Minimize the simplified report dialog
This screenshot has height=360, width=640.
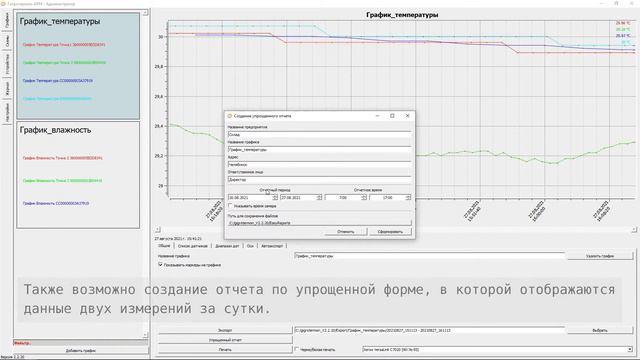377,116
